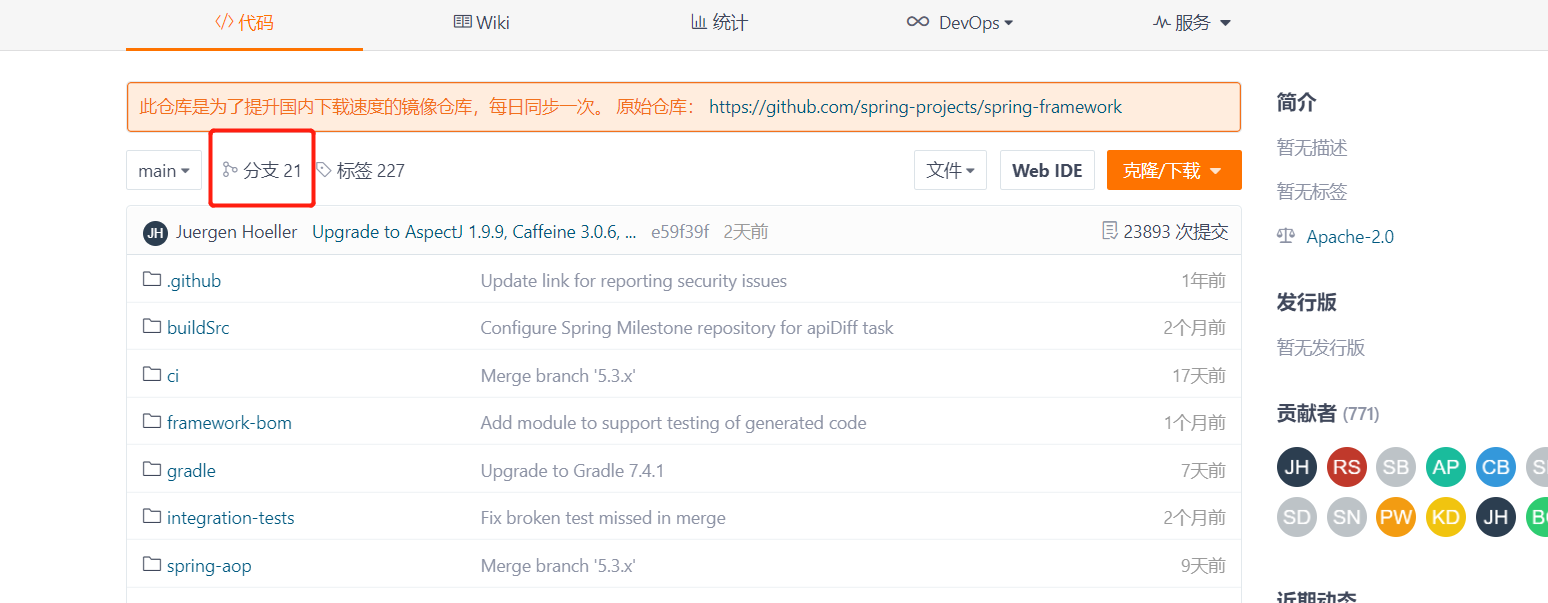Click the SB contributor avatar
This screenshot has width=1548, height=603.
pos(1396,467)
